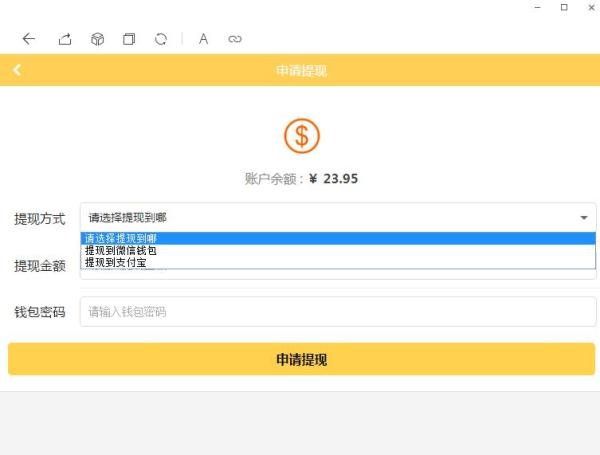Click the 提现方式 label

pyautogui.click(x=39, y=219)
